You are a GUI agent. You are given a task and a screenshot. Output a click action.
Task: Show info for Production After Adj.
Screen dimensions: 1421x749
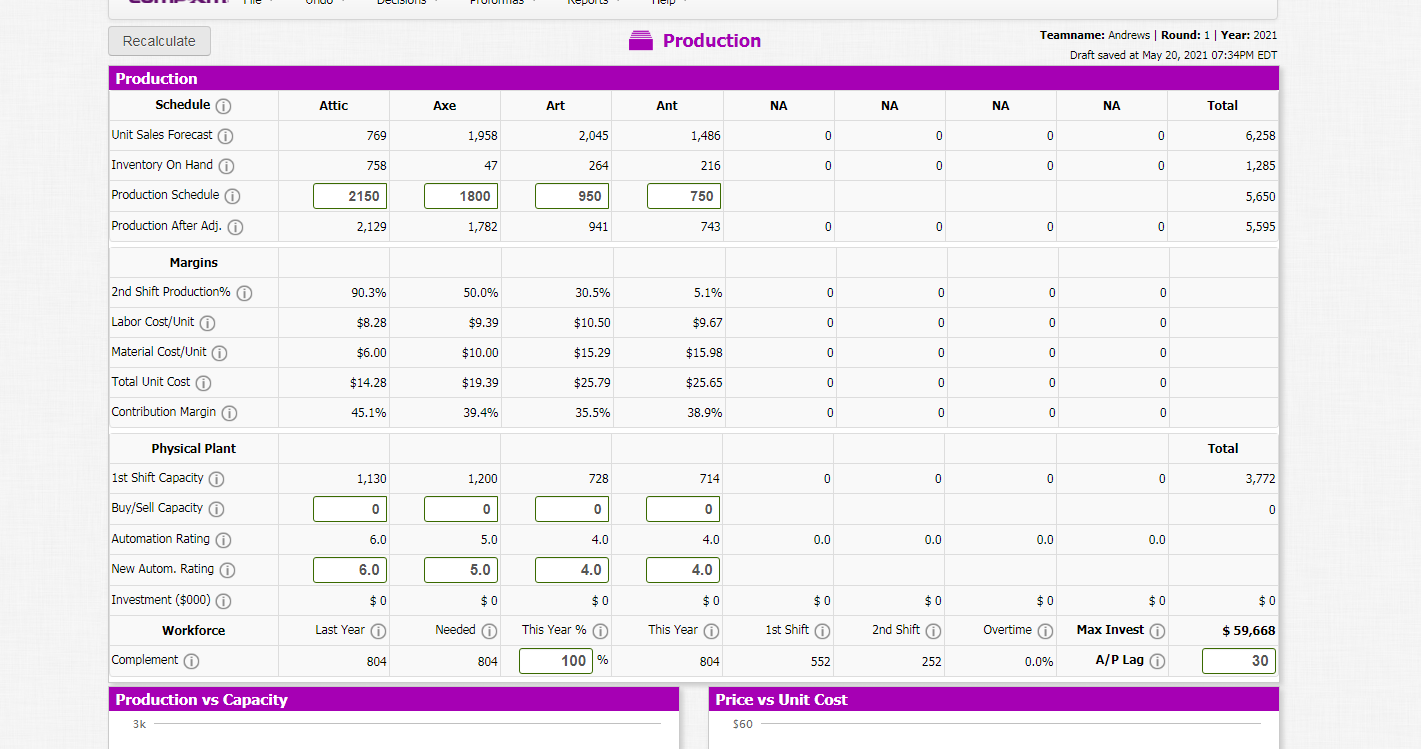point(236,227)
